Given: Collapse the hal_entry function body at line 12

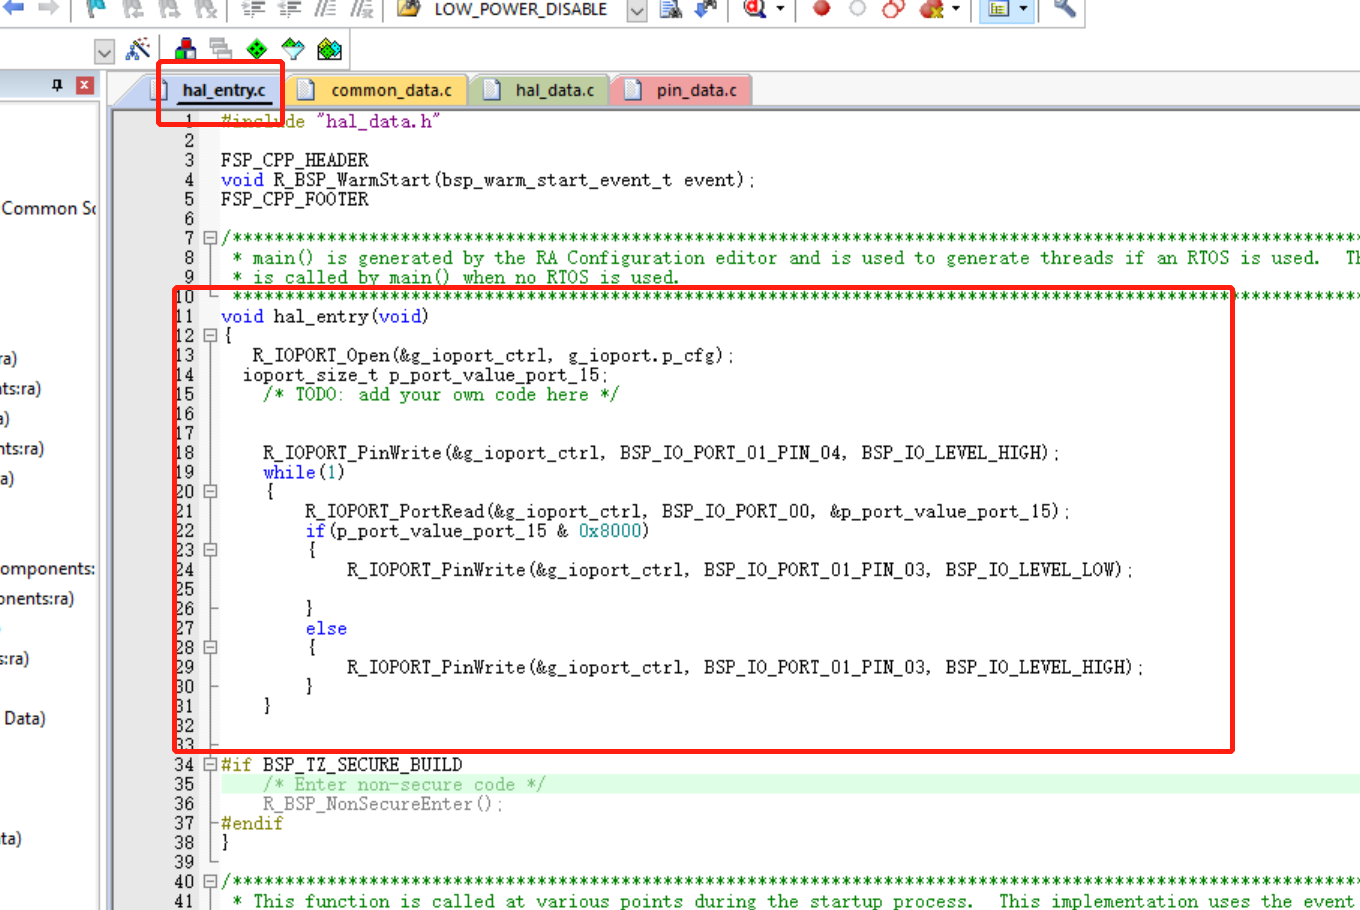Looking at the screenshot, I should pos(210,336).
